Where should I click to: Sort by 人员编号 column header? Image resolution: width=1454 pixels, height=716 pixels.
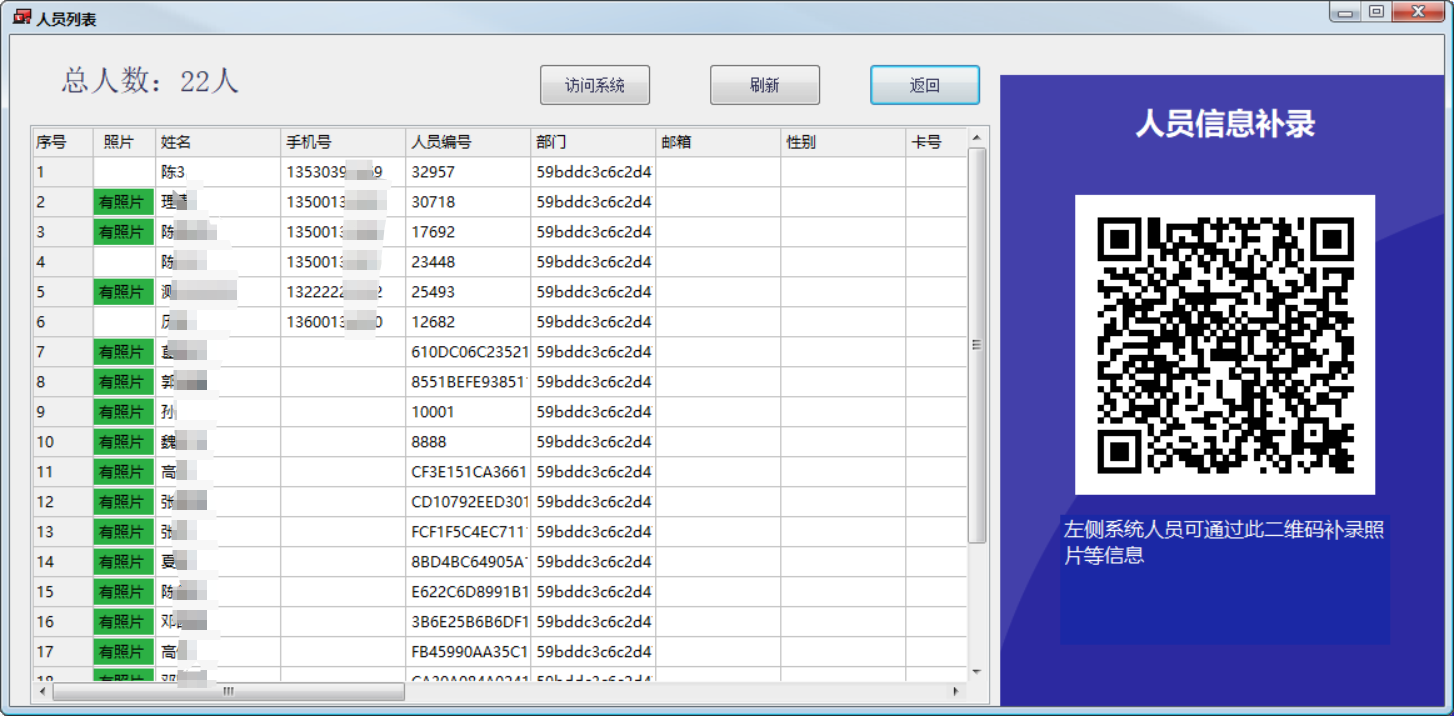click(x=467, y=142)
